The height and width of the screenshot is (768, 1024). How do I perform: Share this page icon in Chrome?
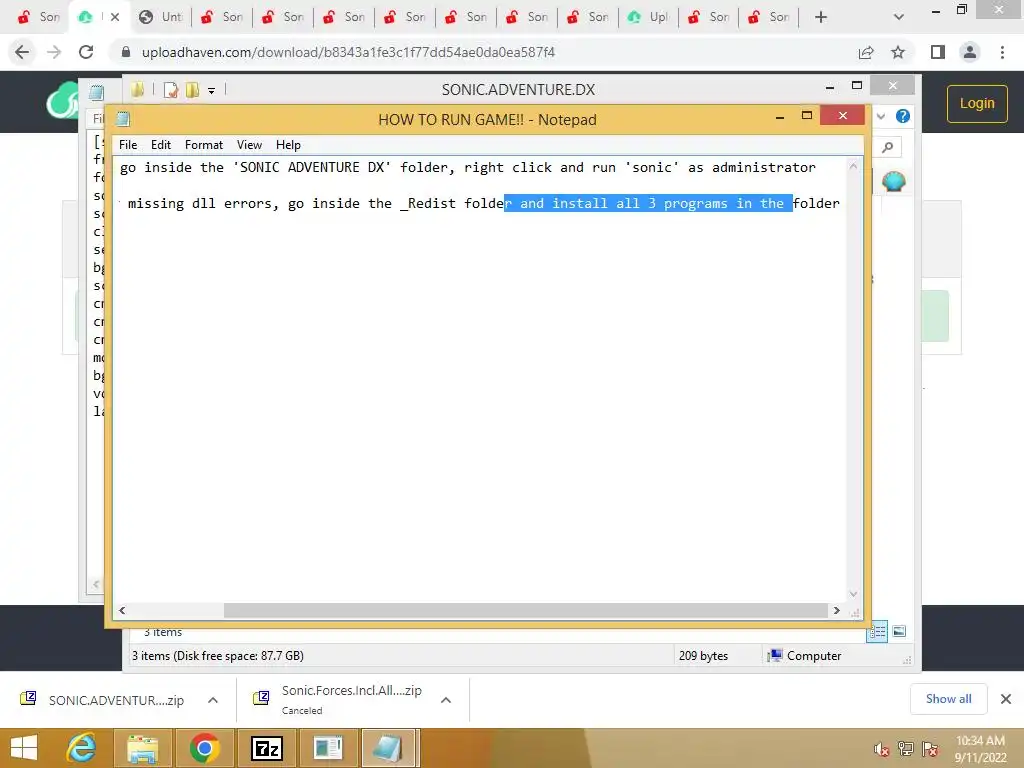pos(866,52)
